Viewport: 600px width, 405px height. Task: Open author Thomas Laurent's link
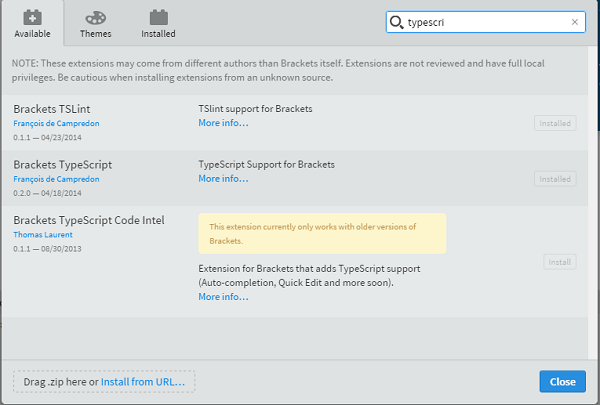pyautogui.click(x=43, y=234)
